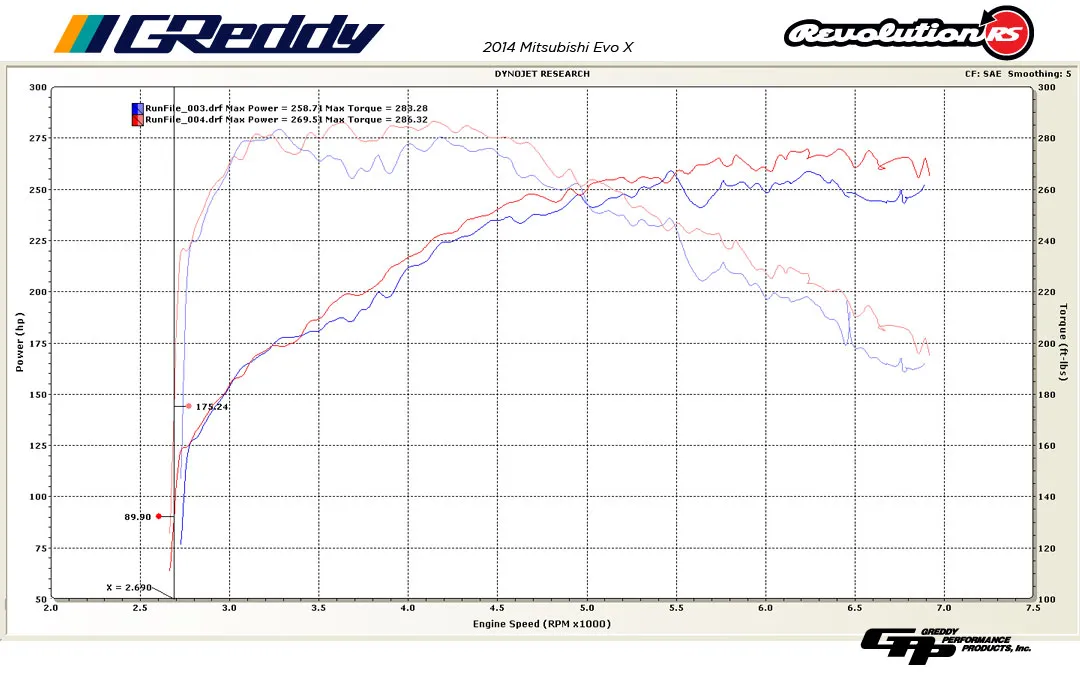Click the X = 2.690 cursor label
The image size is (1080, 675).
pyautogui.click(x=129, y=587)
